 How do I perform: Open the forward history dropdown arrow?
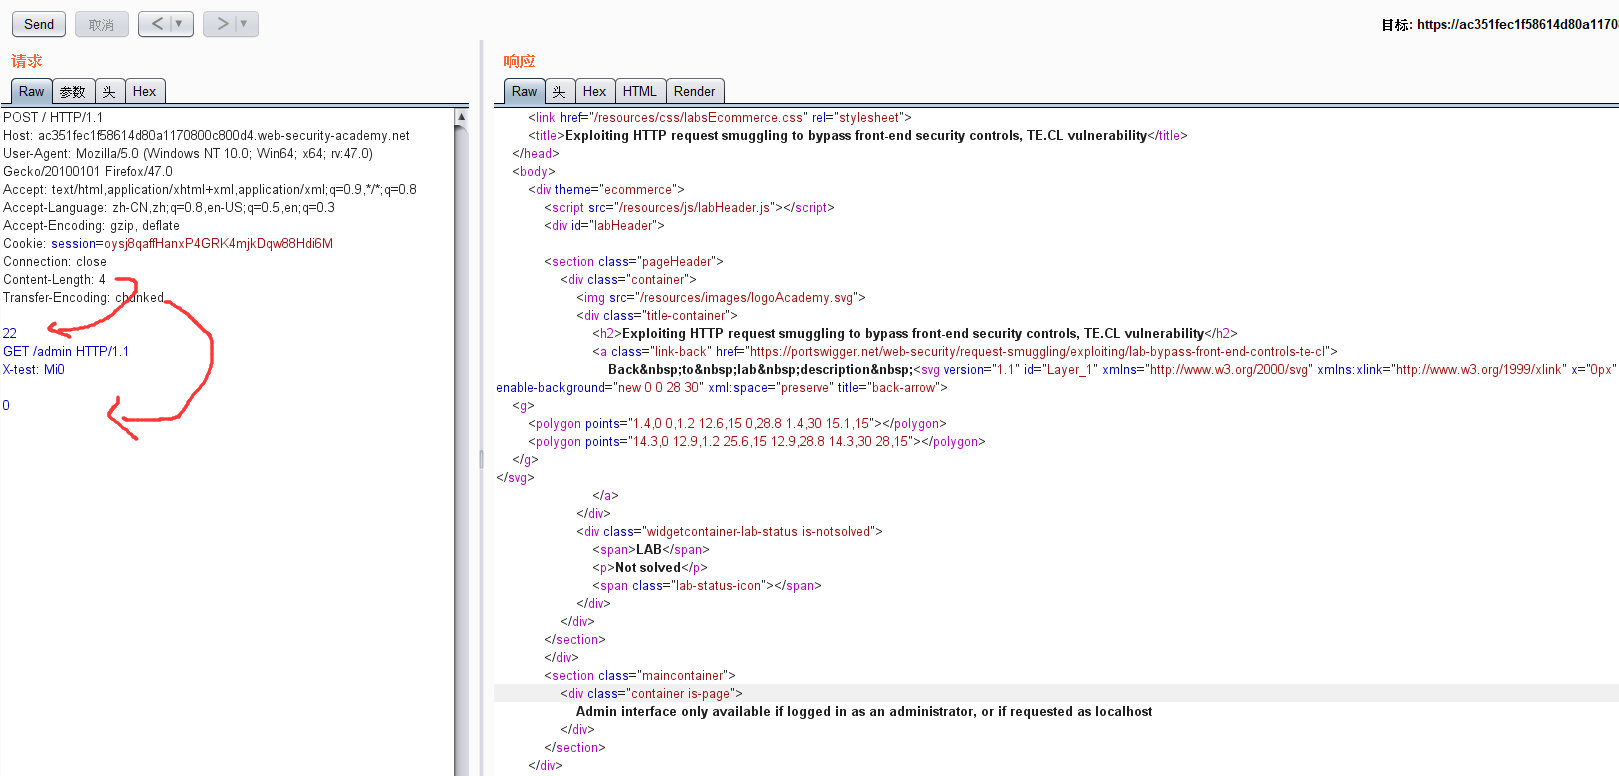245,24
